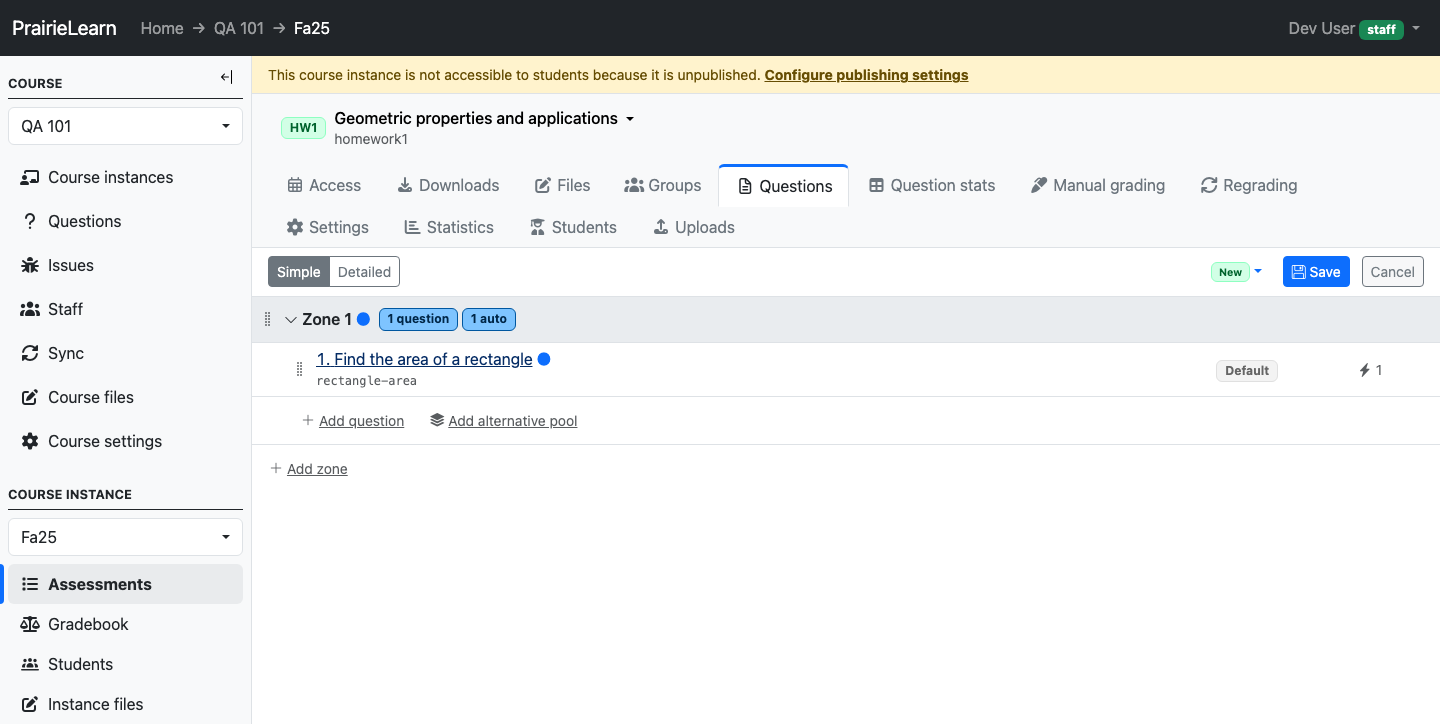
Task: Click the Zone 1 drag handle
Action: tap(267, 319)
